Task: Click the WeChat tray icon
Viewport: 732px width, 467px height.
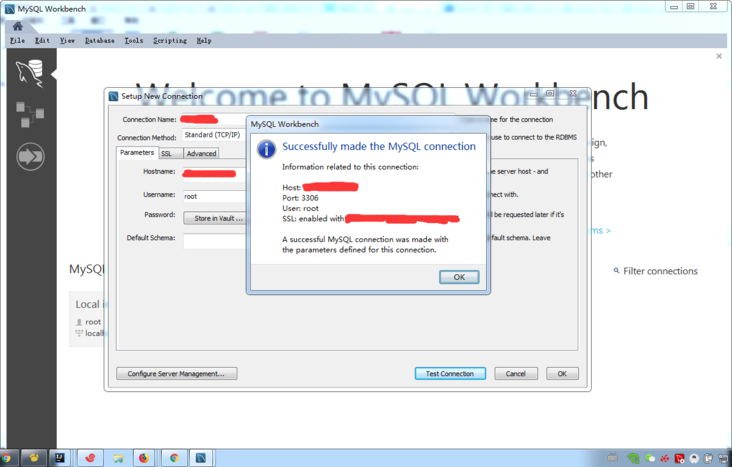Action: 650,458
